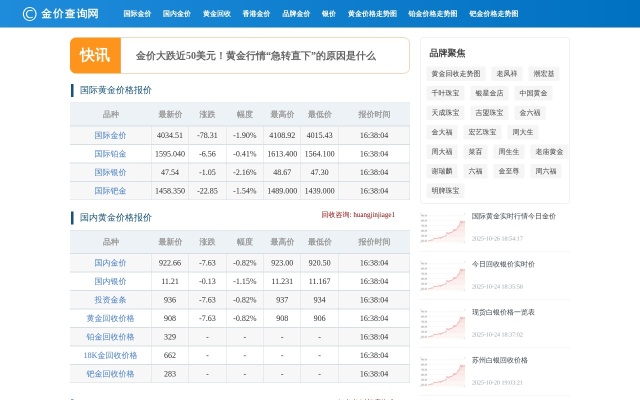640x400 pixels.
Task: Open 国际金价 in the navigation bar
Action: [137, 14]
